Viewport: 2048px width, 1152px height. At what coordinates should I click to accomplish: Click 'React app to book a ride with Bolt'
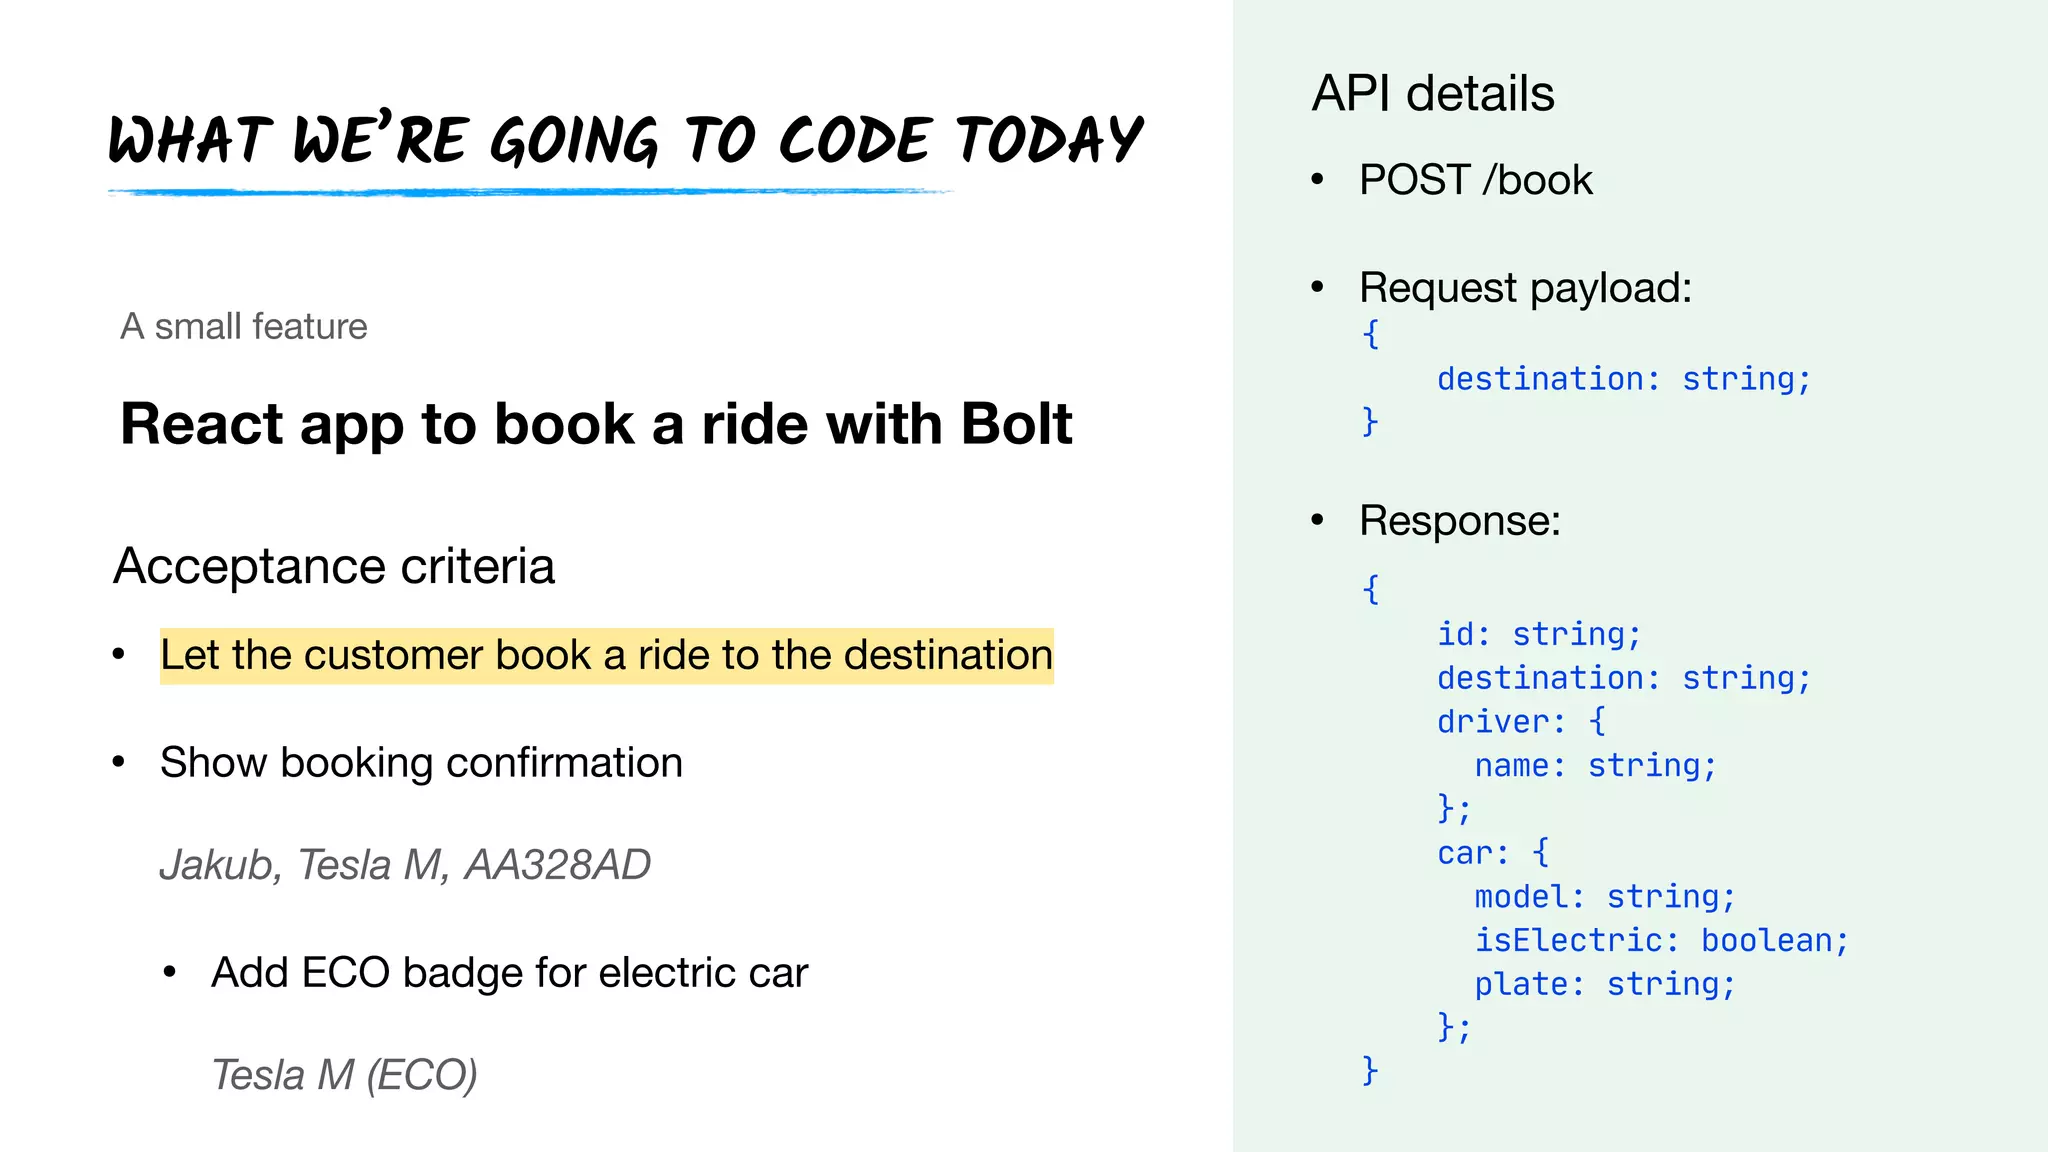click(x=596, y=424)
